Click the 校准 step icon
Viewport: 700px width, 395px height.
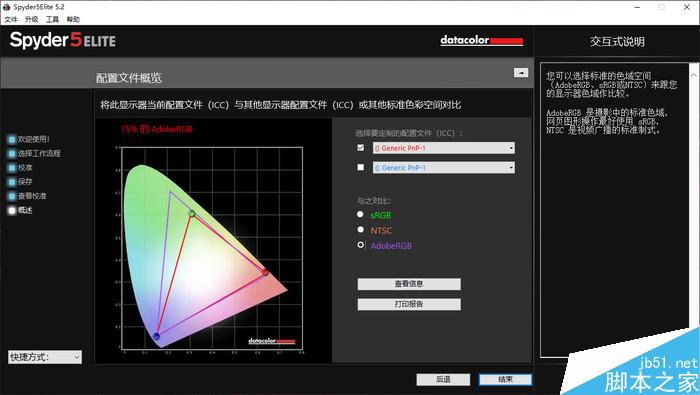click(12, 168)
